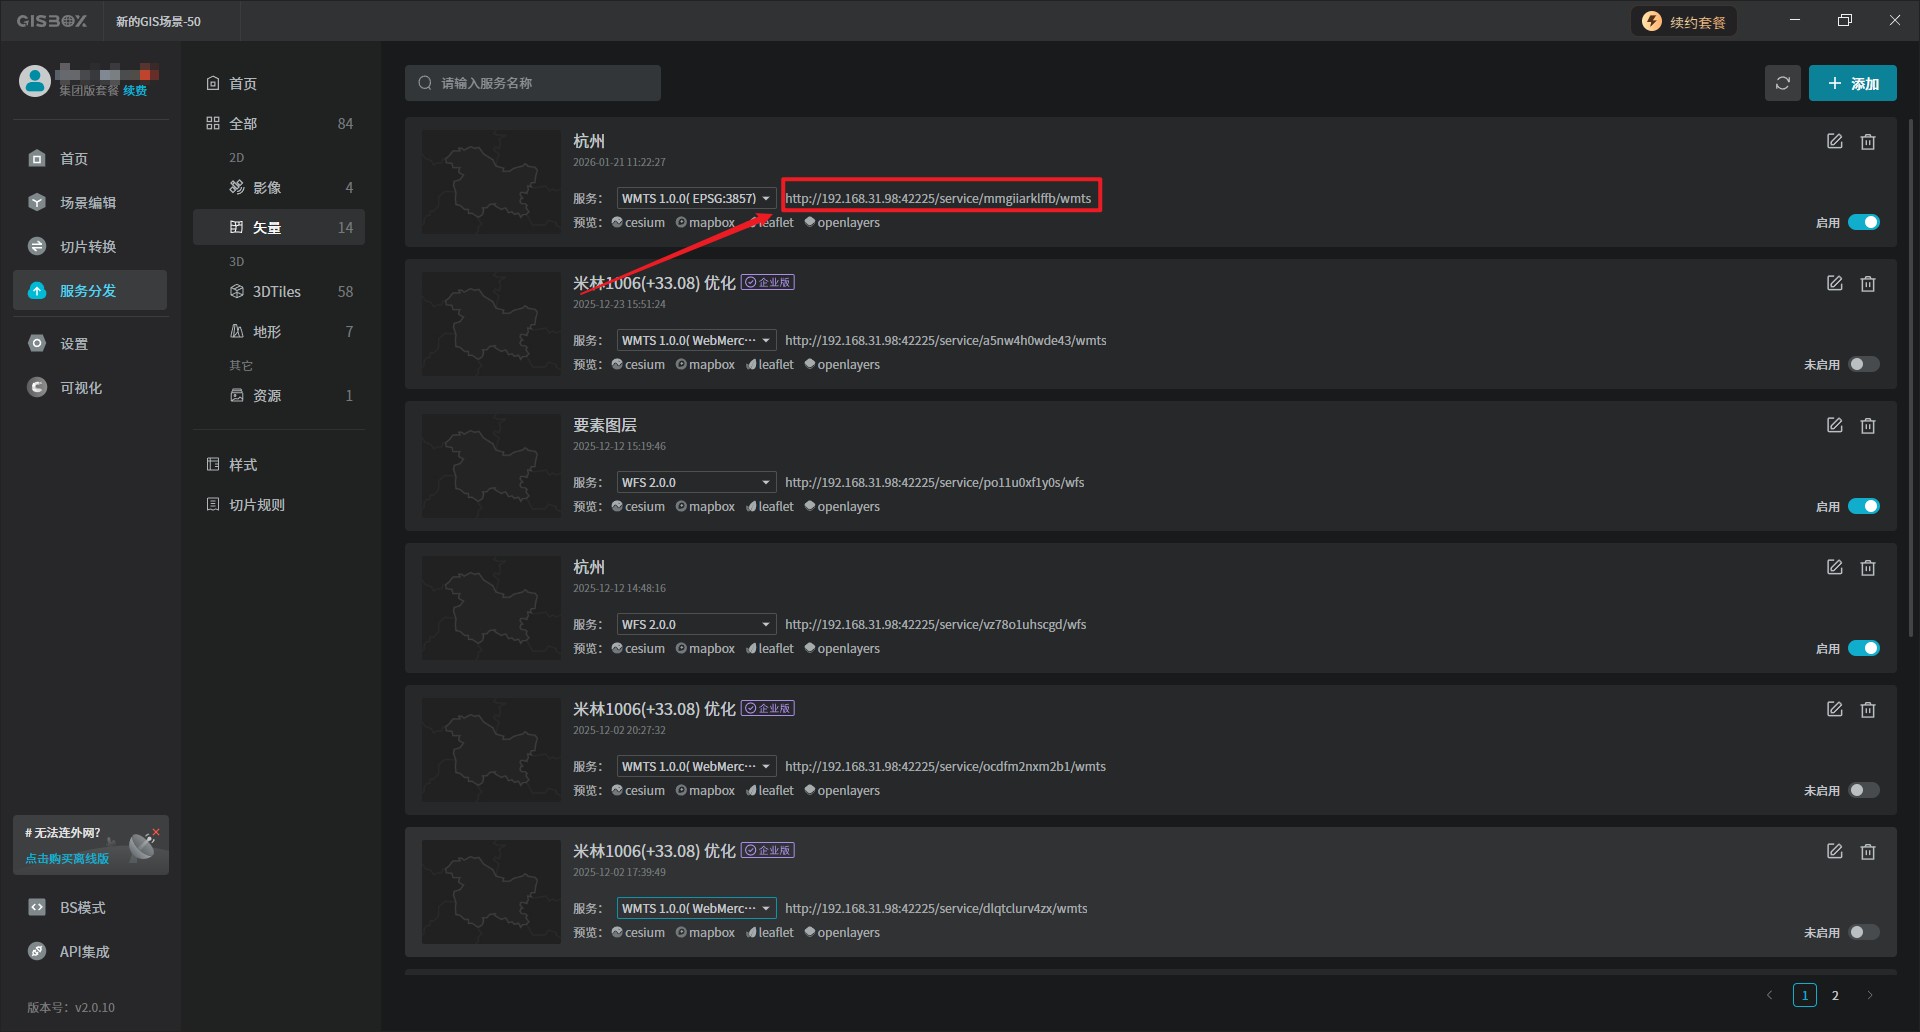Turn off the 要素图层 service toggle
The width and height of the screenshot is (1920, 1032).
(x=1863, y=507)
